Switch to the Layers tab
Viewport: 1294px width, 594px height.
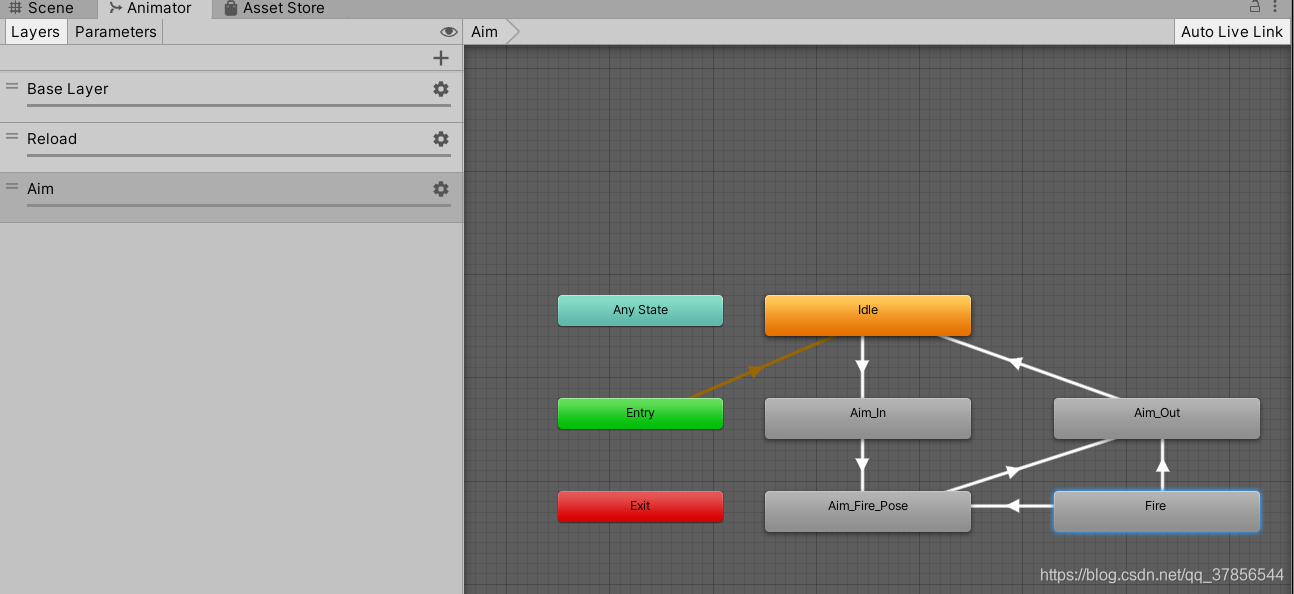tap(36, 32)
